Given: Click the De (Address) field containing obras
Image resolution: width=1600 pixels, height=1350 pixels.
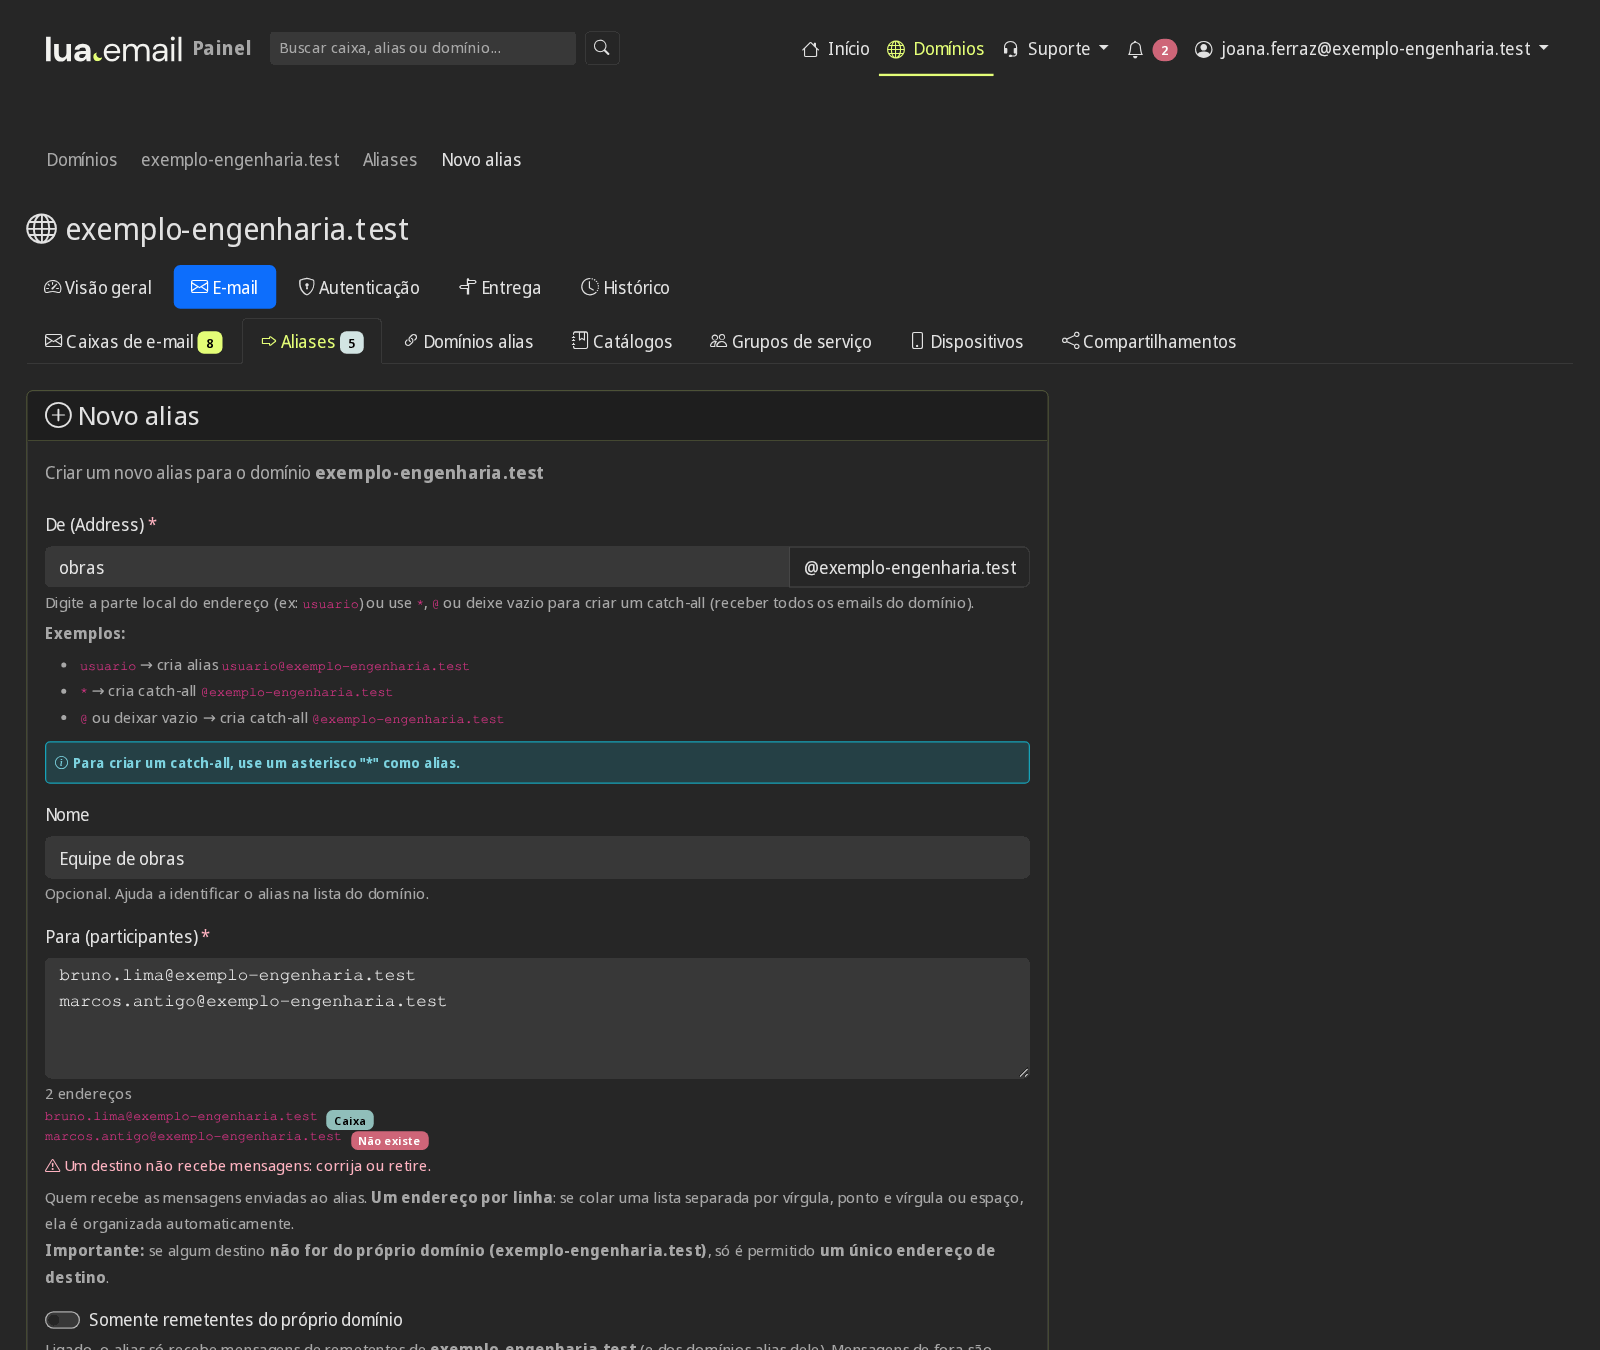Looking at the screenshot, I should pyautogui.click(x=417, y=567).
